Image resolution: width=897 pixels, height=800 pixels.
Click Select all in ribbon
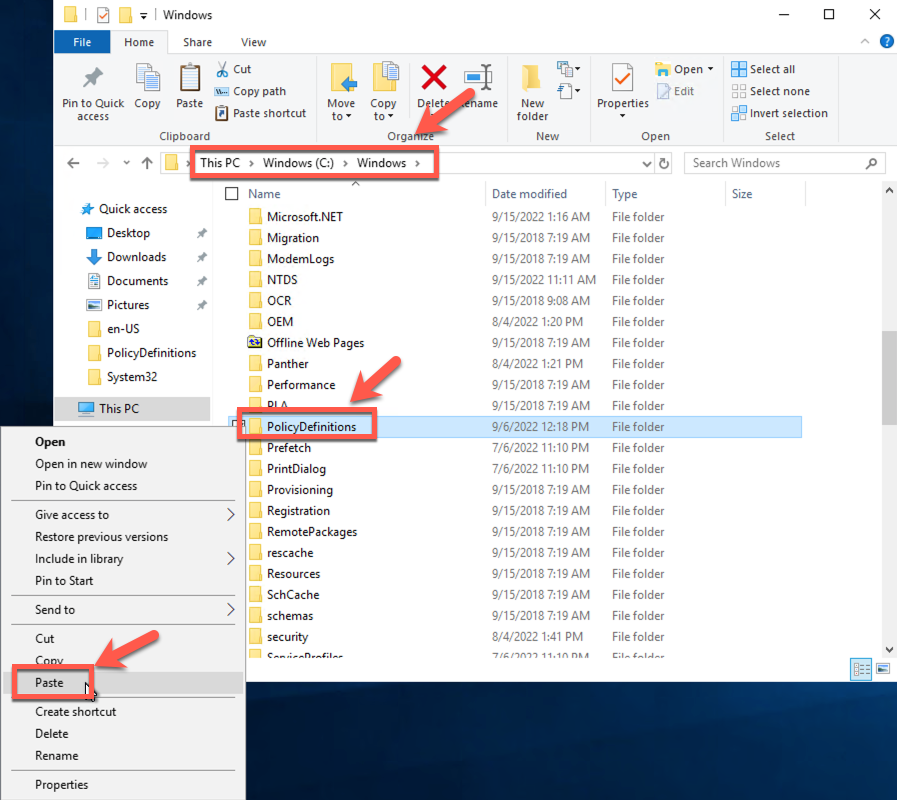click(x=763, y=69)
